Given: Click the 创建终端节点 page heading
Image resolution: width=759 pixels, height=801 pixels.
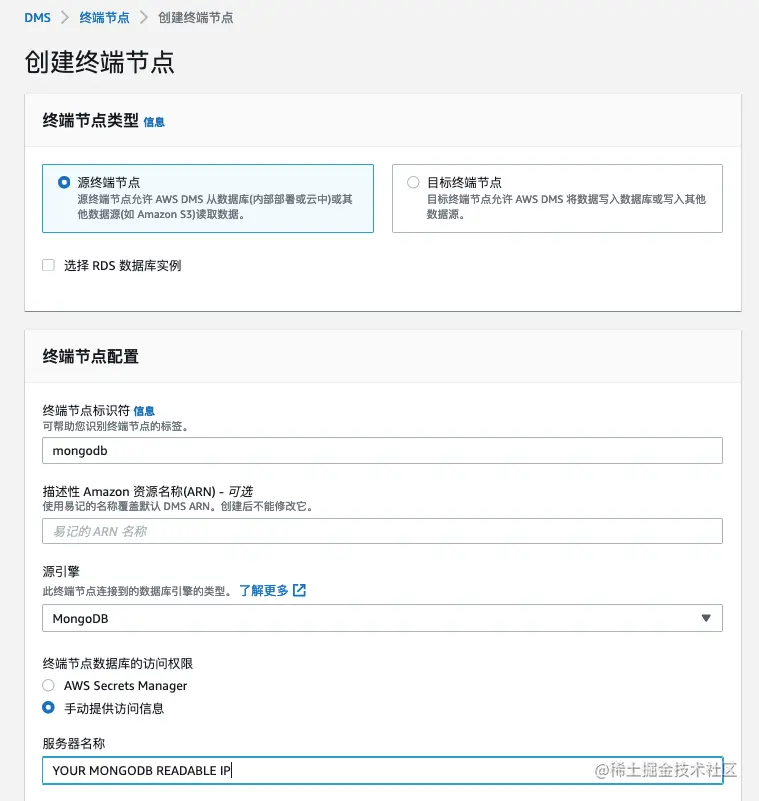Looking at the screenshot, I should pos(100,62).
